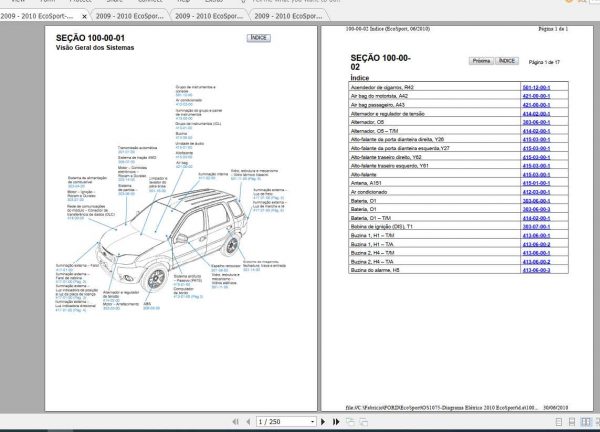Click the Air bag label in the diagram
Image resolution: width=600 pixels, height=432 pixels.
182,163
